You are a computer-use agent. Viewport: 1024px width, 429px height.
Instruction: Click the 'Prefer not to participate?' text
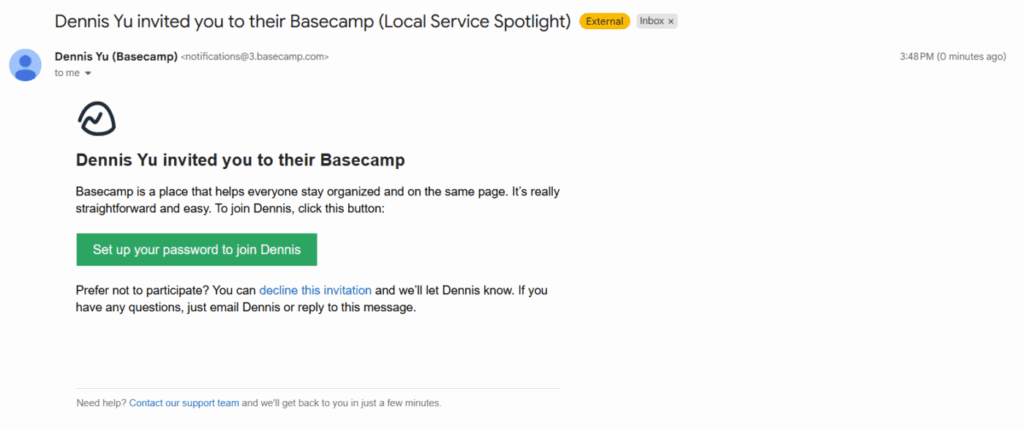(142, 290)
